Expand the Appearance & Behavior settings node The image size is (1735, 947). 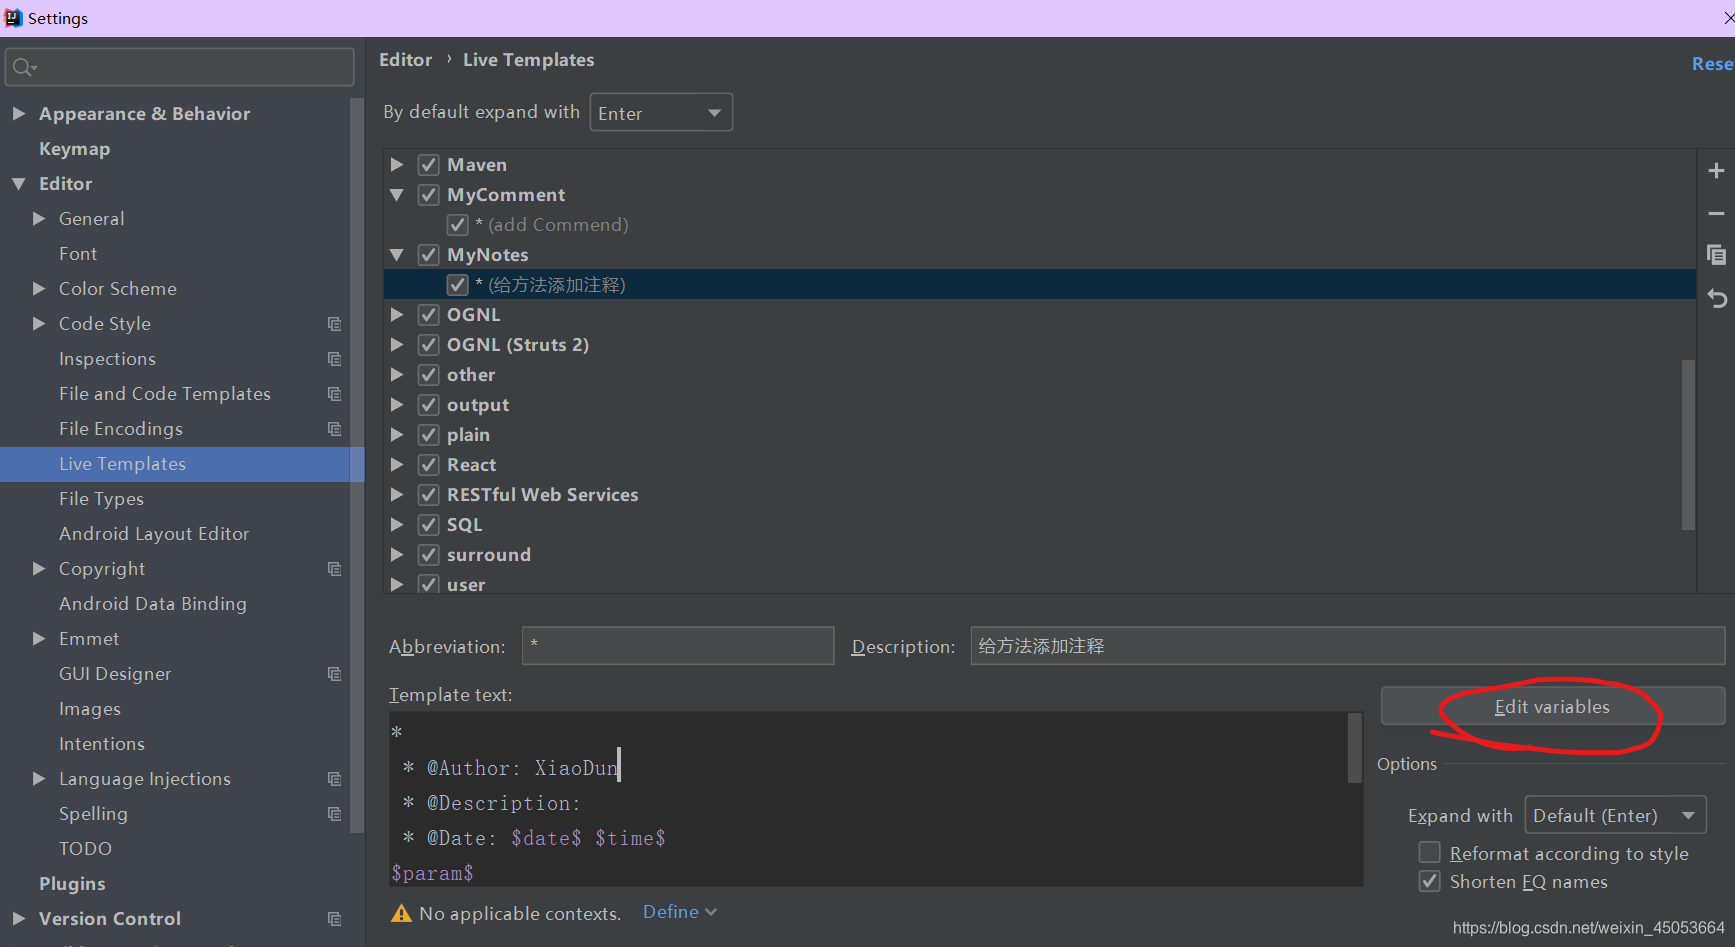19,114
